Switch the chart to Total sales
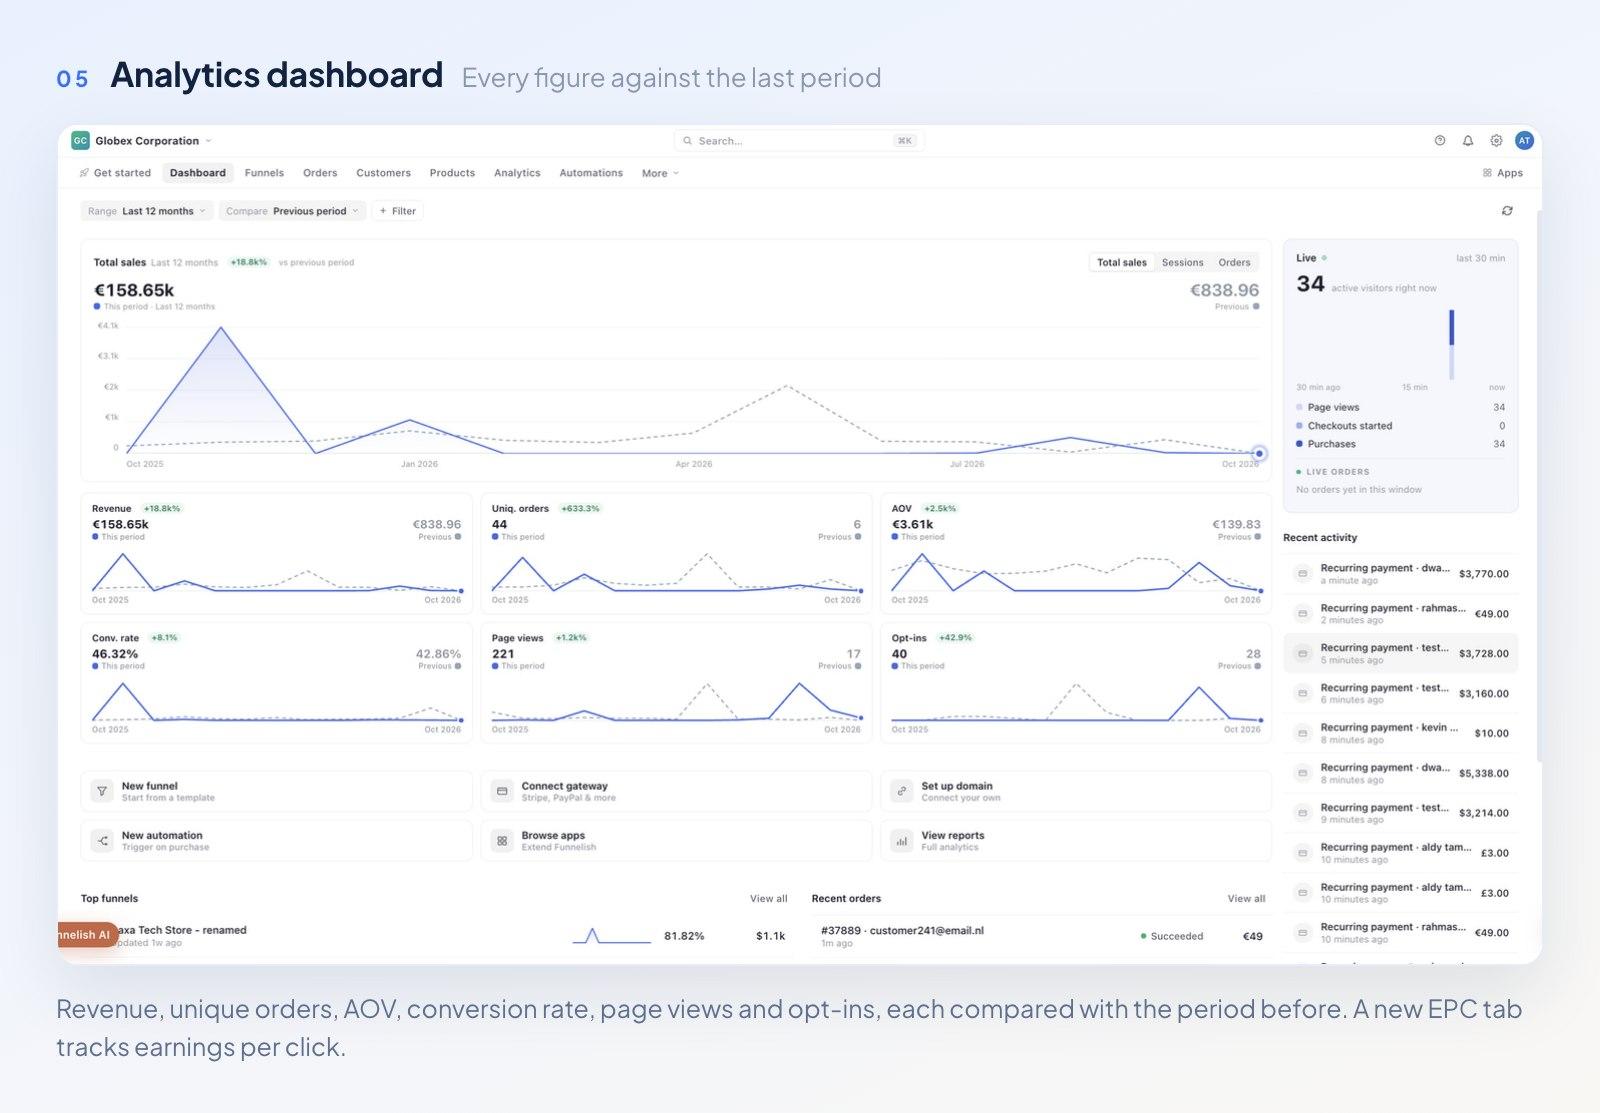This screenshot has width=1600, height=1113. [1122, 263]
